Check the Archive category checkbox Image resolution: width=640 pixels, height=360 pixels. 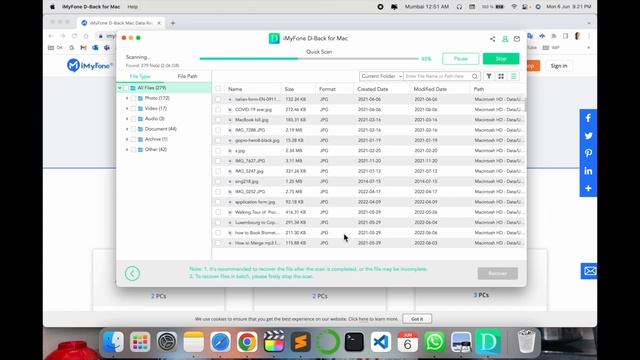point(133,139)
